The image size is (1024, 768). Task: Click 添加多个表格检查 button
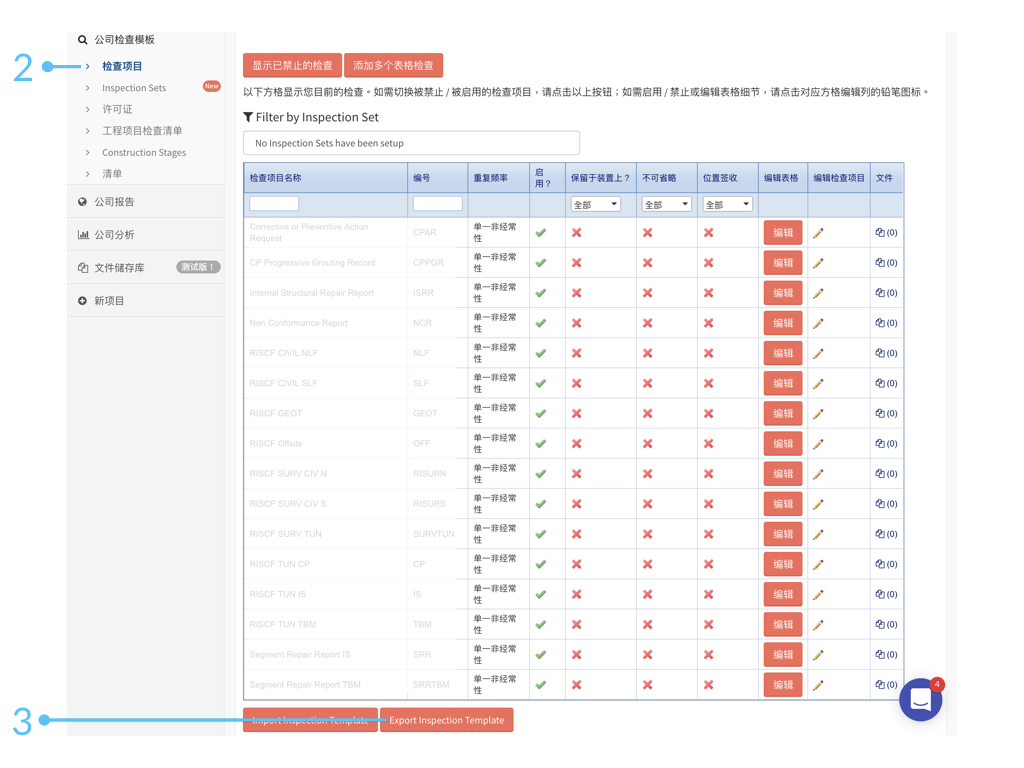(393, 65)
